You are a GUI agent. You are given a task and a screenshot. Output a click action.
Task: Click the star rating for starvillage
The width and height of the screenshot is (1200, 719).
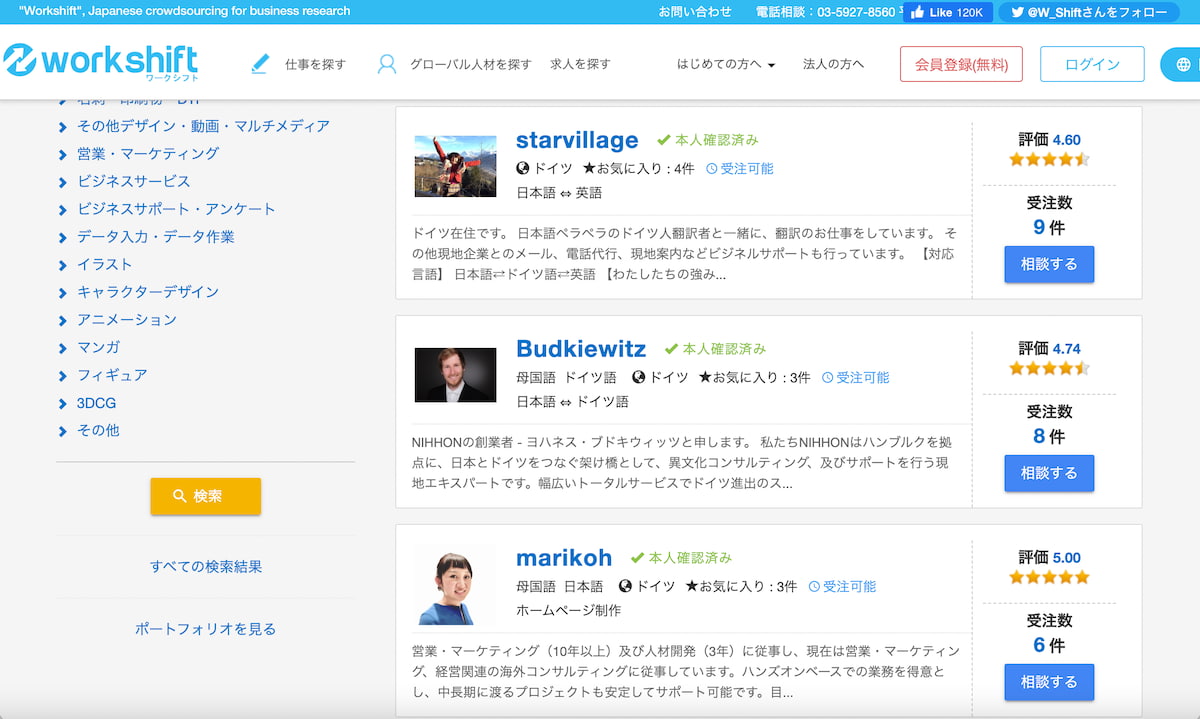tap(1048, 159)
